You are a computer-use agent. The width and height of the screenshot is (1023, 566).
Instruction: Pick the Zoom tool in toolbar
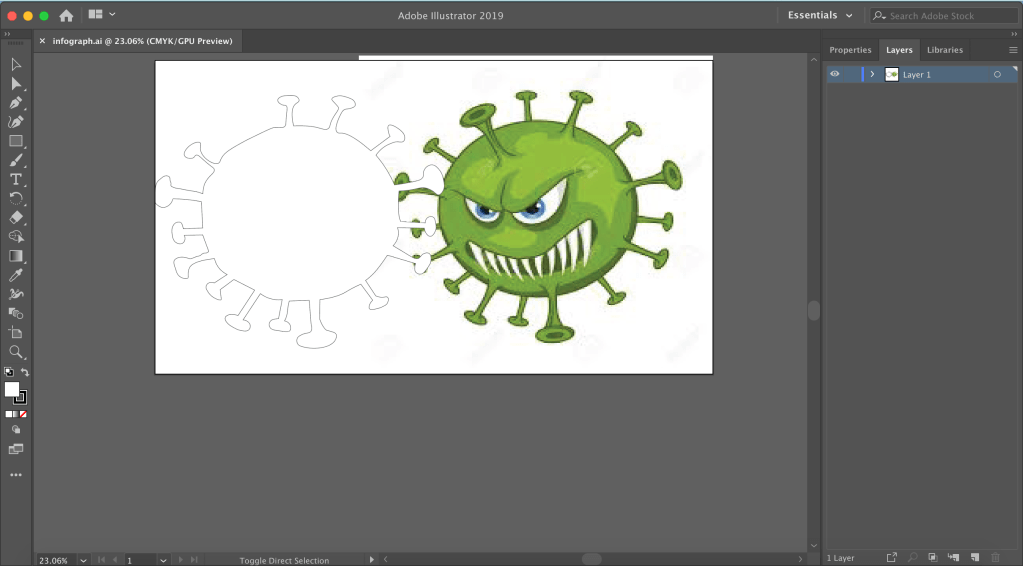(x=16, y=352)
